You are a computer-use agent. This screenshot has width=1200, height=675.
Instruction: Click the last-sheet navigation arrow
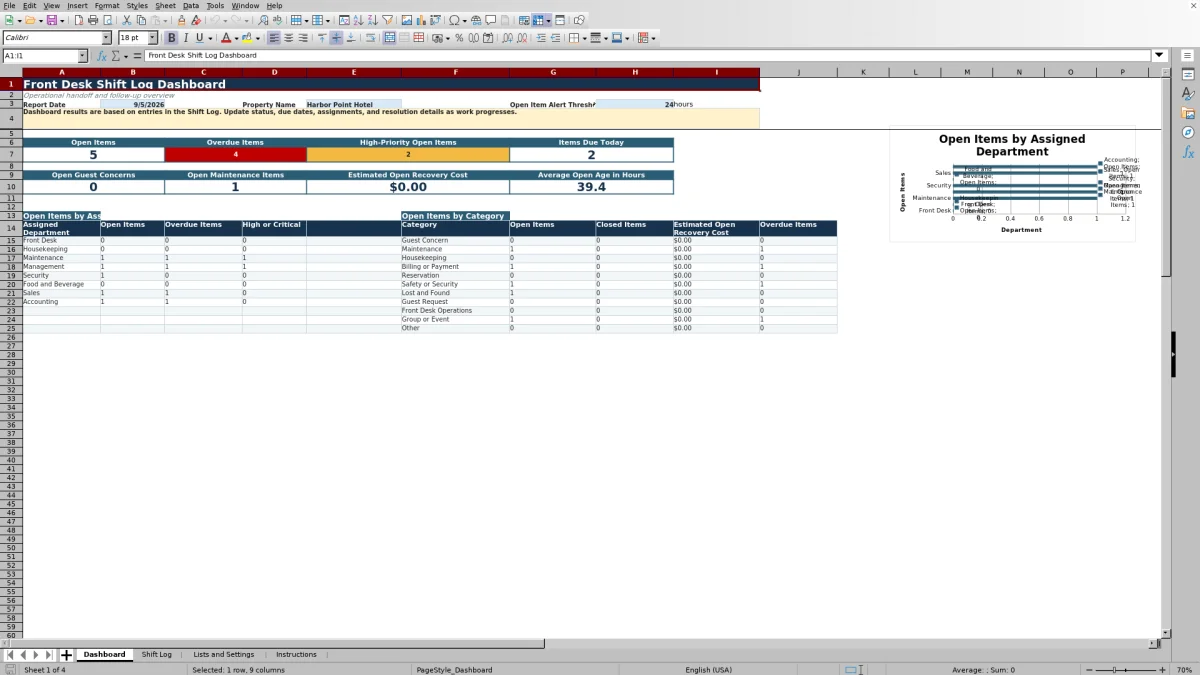(49, 655)
